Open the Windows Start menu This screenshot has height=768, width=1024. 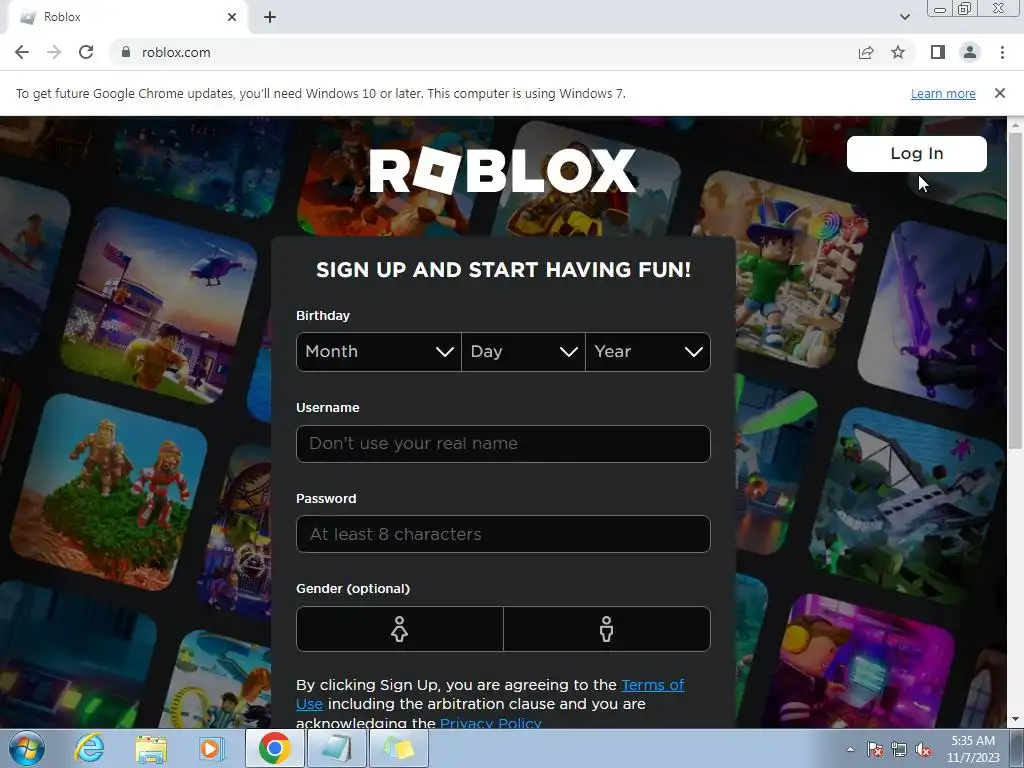pos(26,748)
